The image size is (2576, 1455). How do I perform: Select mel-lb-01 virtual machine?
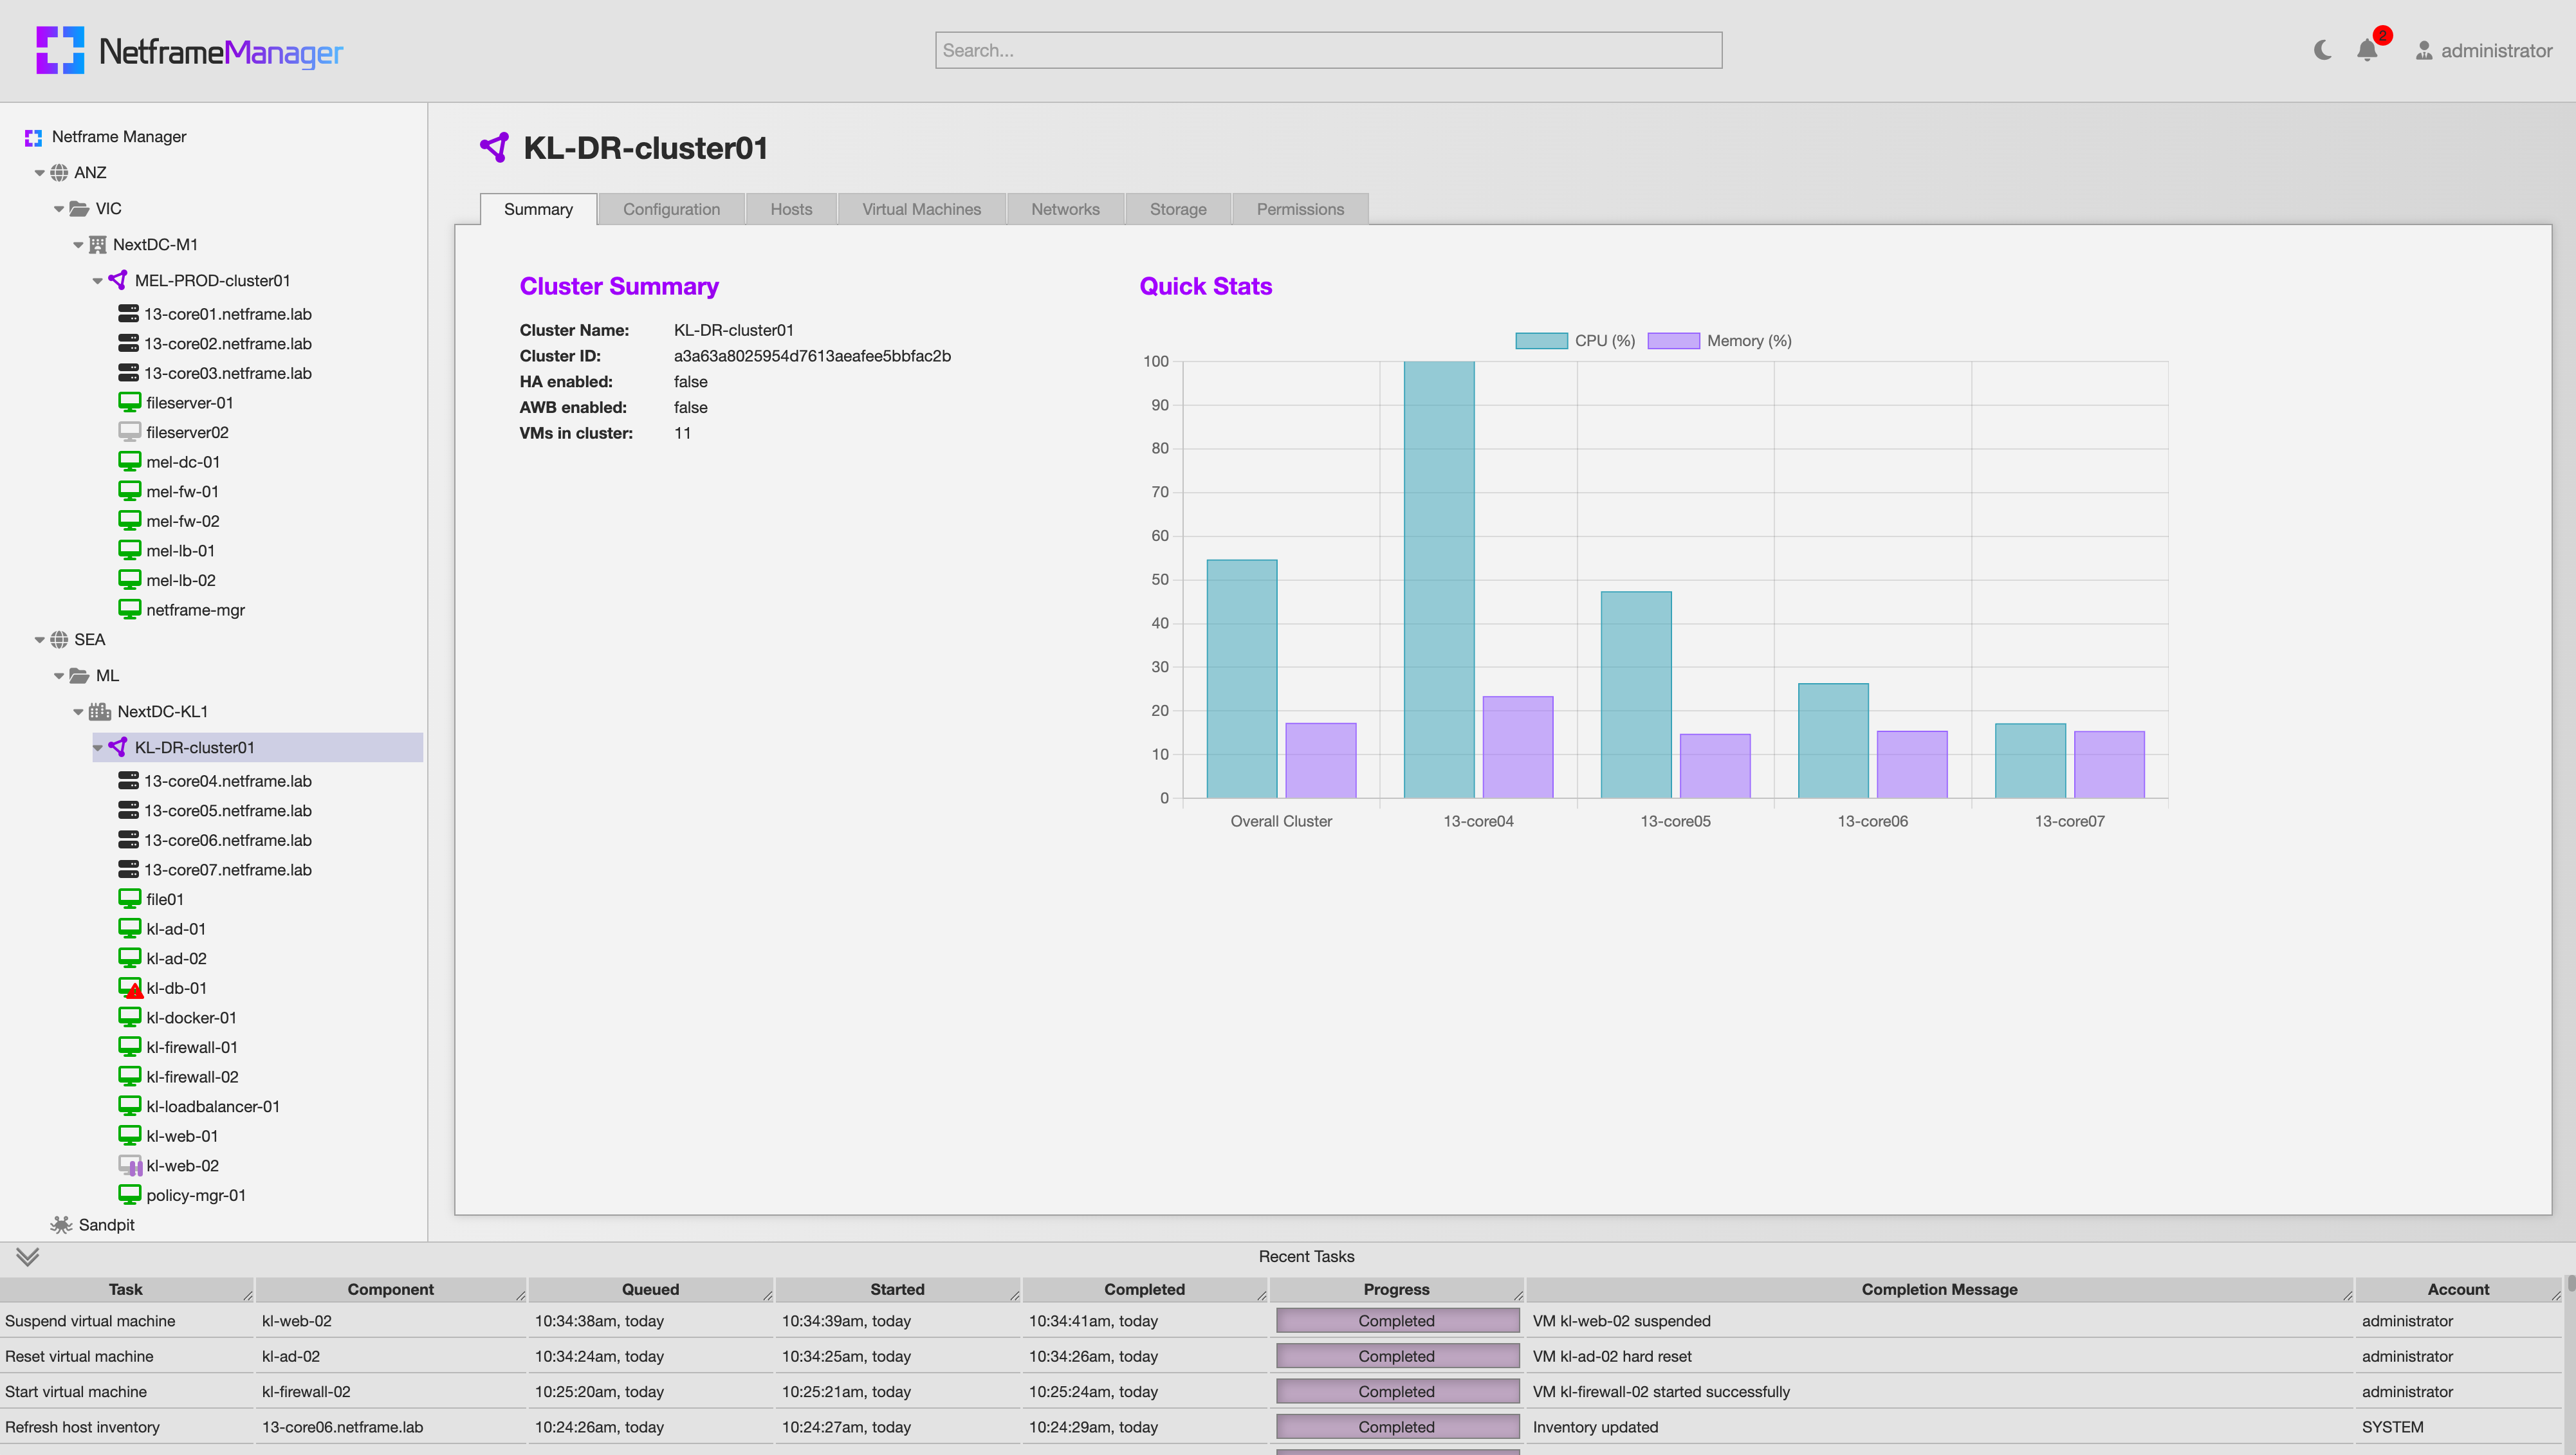pyautogui.click(x=181, y=551)
